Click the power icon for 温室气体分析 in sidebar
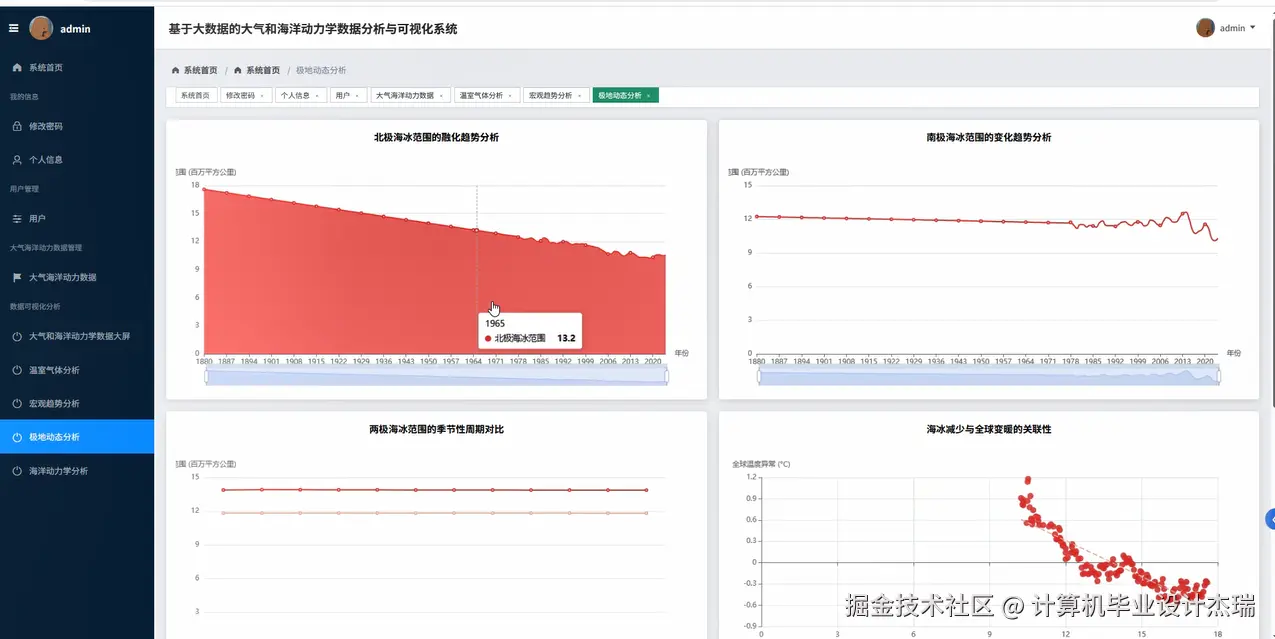This screenshot has height=639, width=1275. [17, 370]
